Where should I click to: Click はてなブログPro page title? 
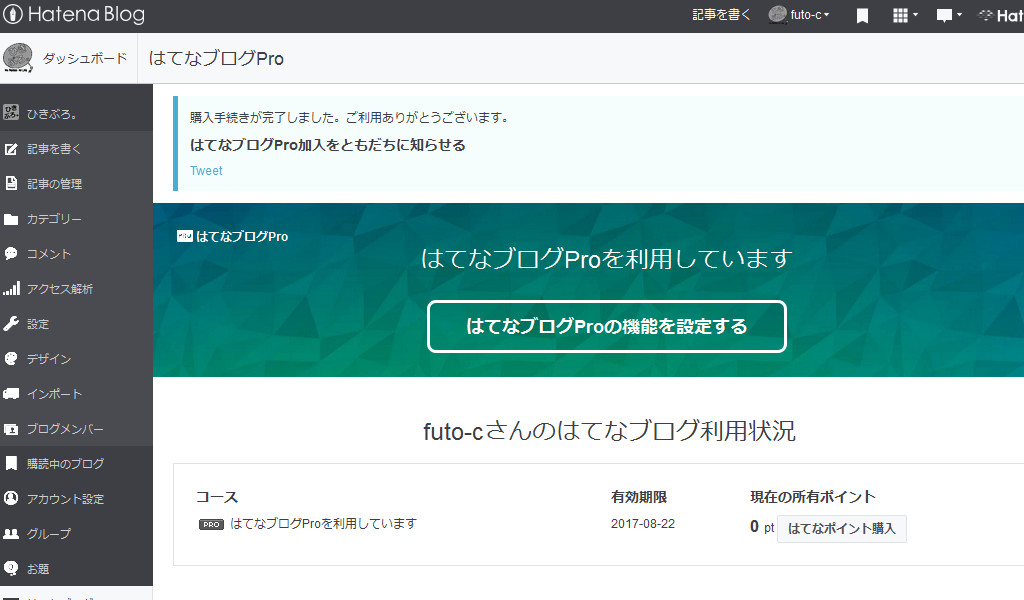[216, 58]
